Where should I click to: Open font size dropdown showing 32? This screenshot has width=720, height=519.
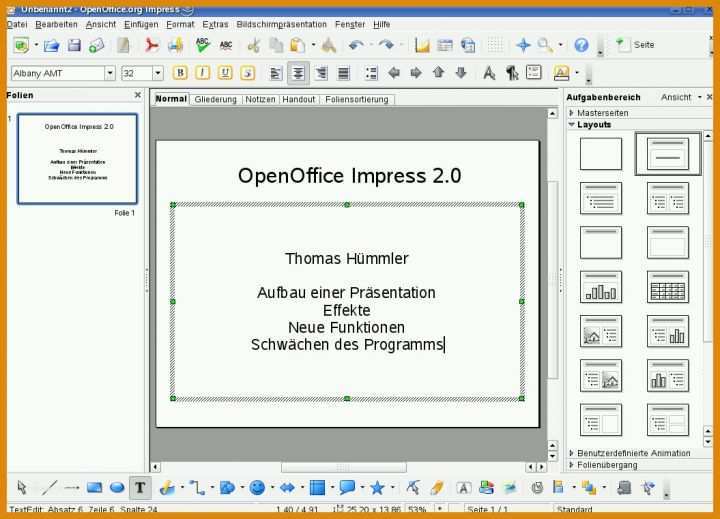coord(158,73)
